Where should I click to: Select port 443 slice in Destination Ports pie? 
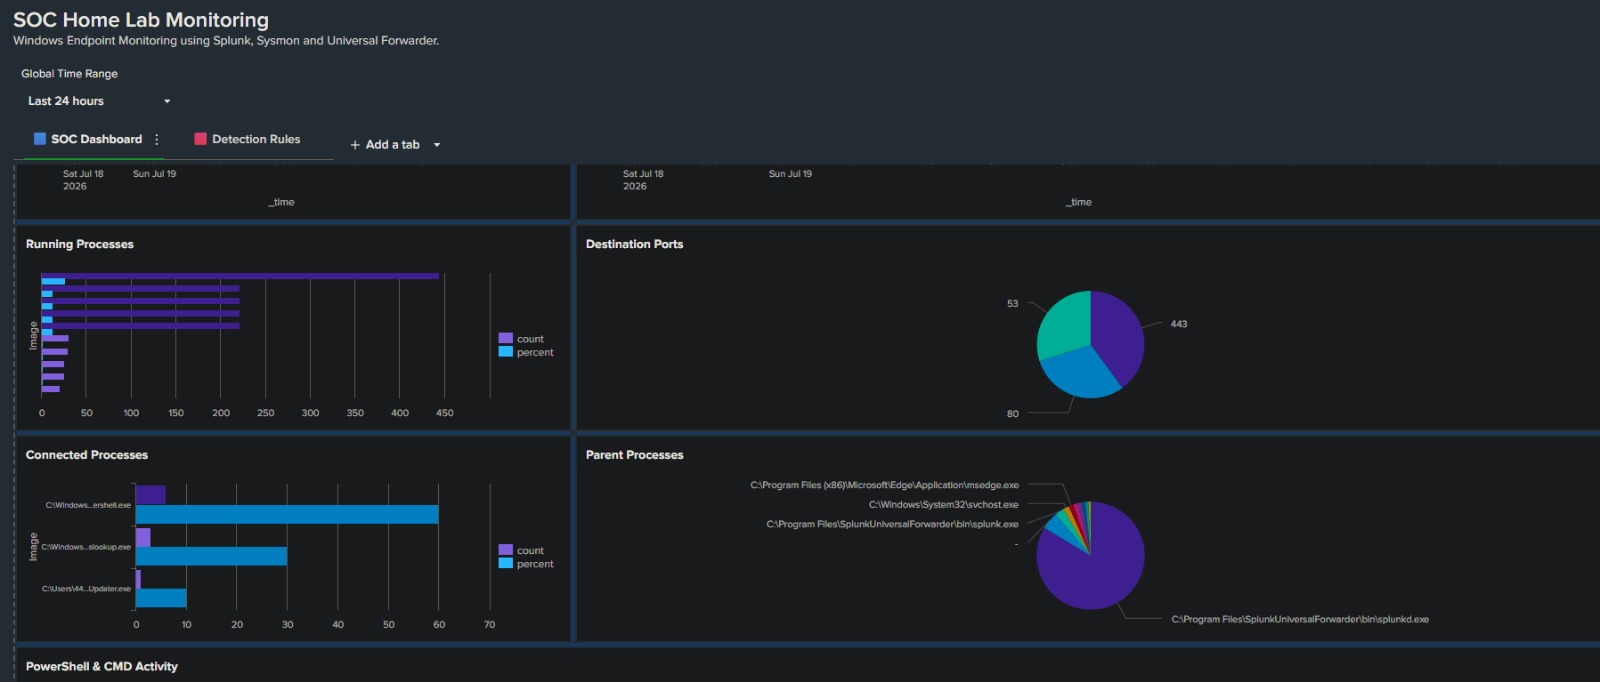1120,335
